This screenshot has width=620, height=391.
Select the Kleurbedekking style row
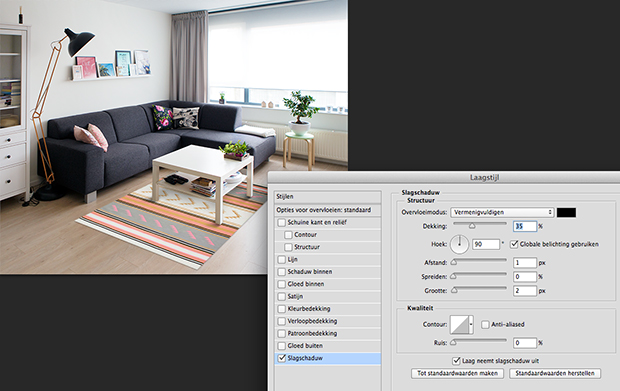[x=328, y=309]
